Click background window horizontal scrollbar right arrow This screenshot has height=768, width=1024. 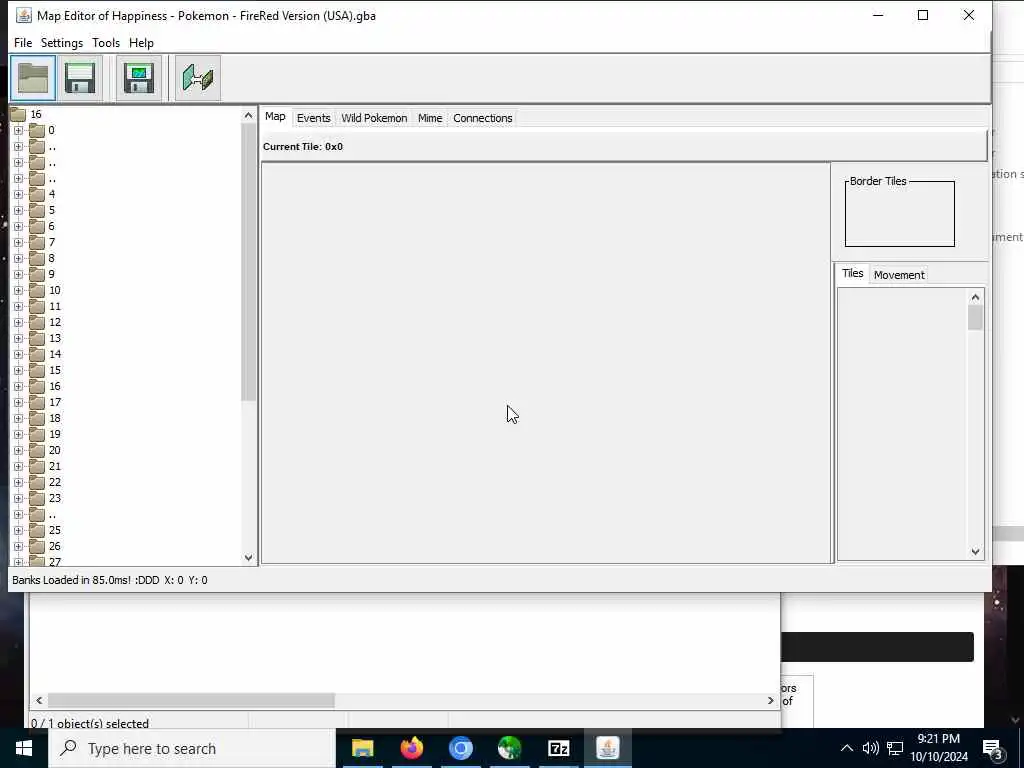[770, 700]
